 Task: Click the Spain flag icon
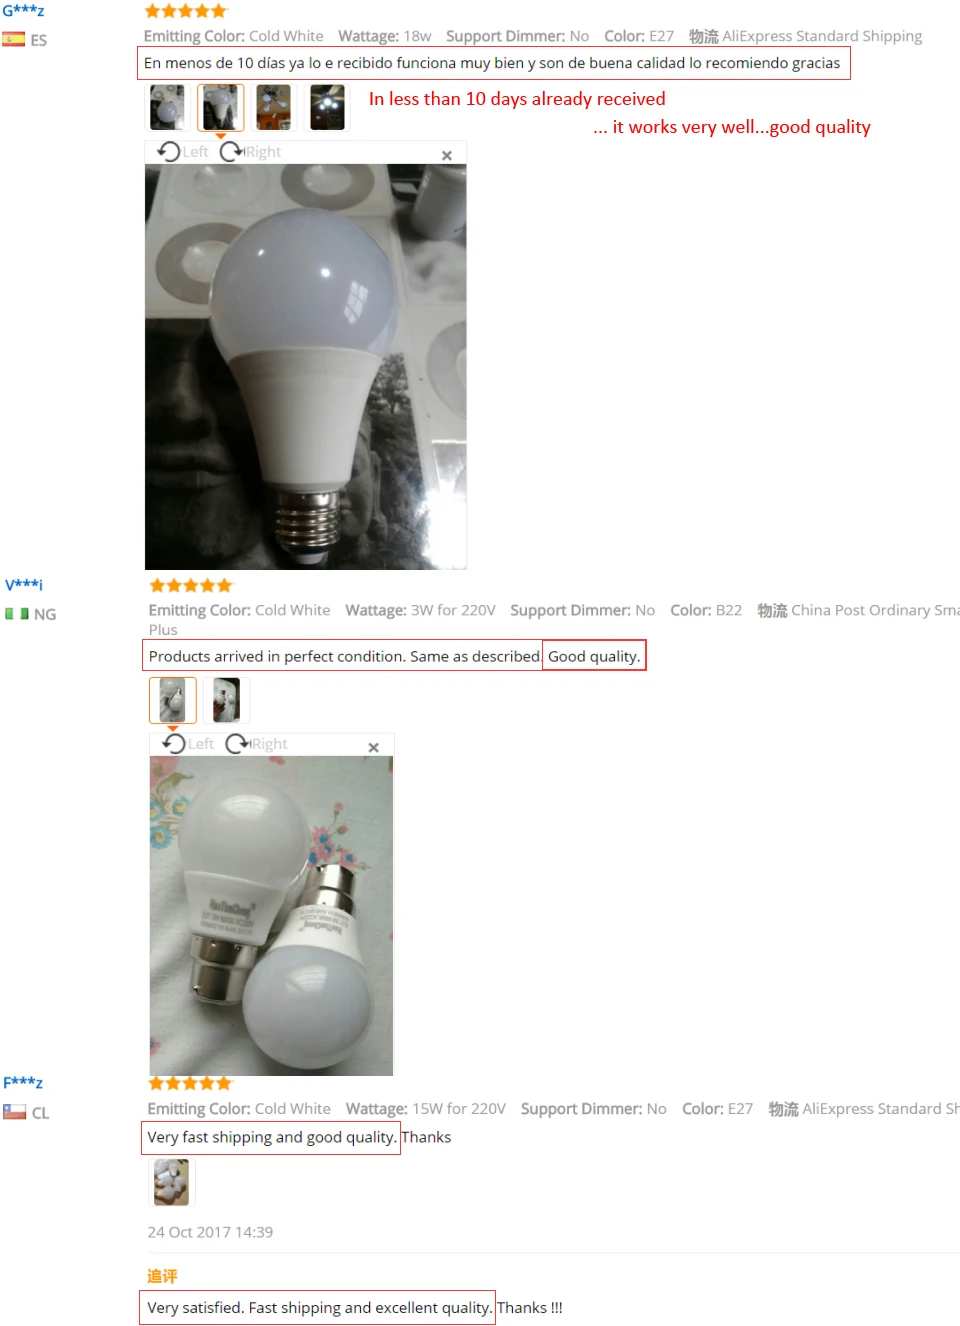tap(14, 40)
